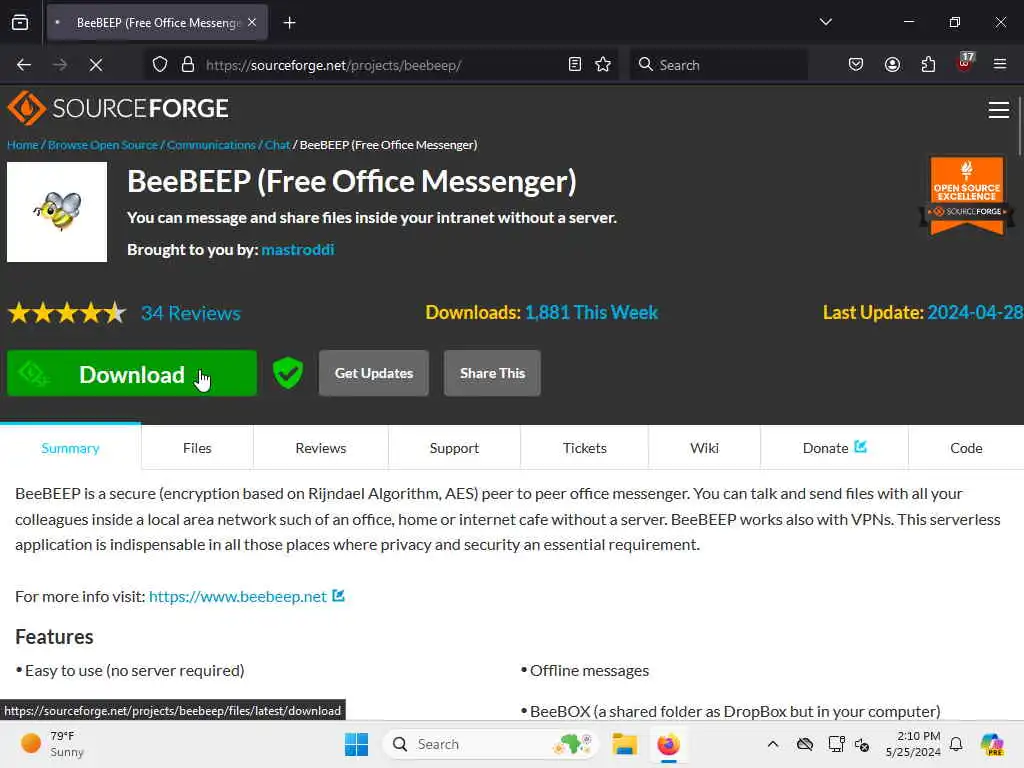
Task: Bookmark this page with star icon
Action: 603,65
